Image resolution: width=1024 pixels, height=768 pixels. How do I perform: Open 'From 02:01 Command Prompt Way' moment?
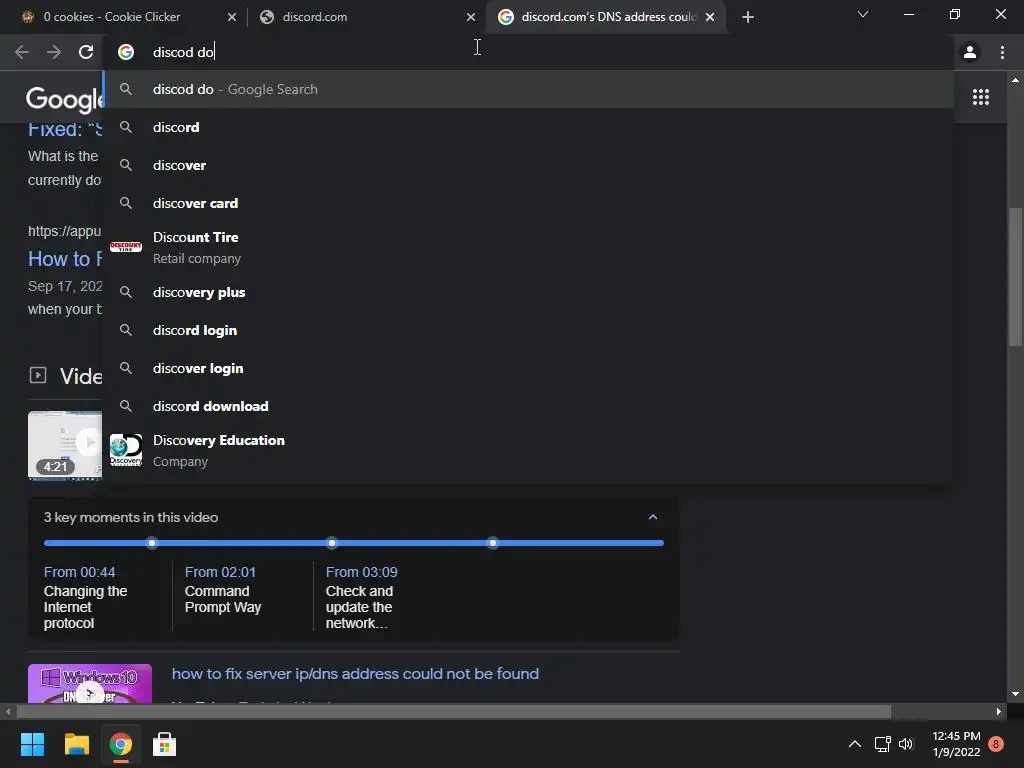[223, 589]
